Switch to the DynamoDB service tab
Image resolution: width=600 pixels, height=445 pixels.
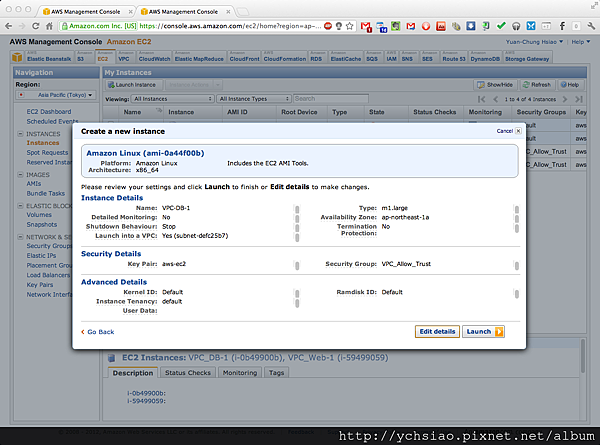[x=485, y=57]
